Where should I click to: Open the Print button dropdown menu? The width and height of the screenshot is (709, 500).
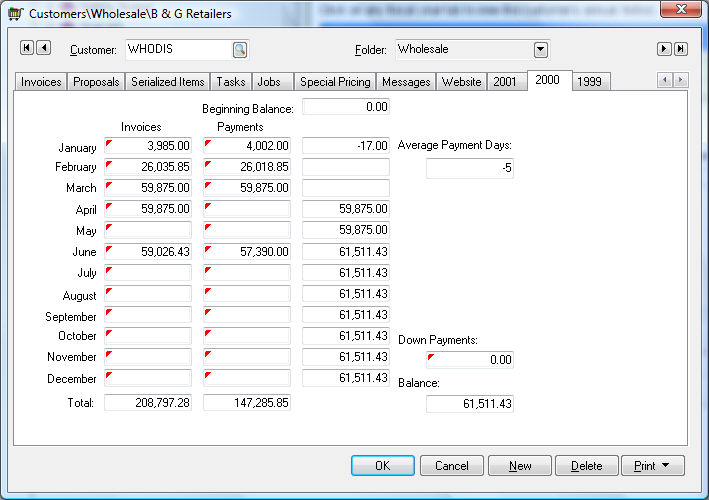[x=653, y=466]
